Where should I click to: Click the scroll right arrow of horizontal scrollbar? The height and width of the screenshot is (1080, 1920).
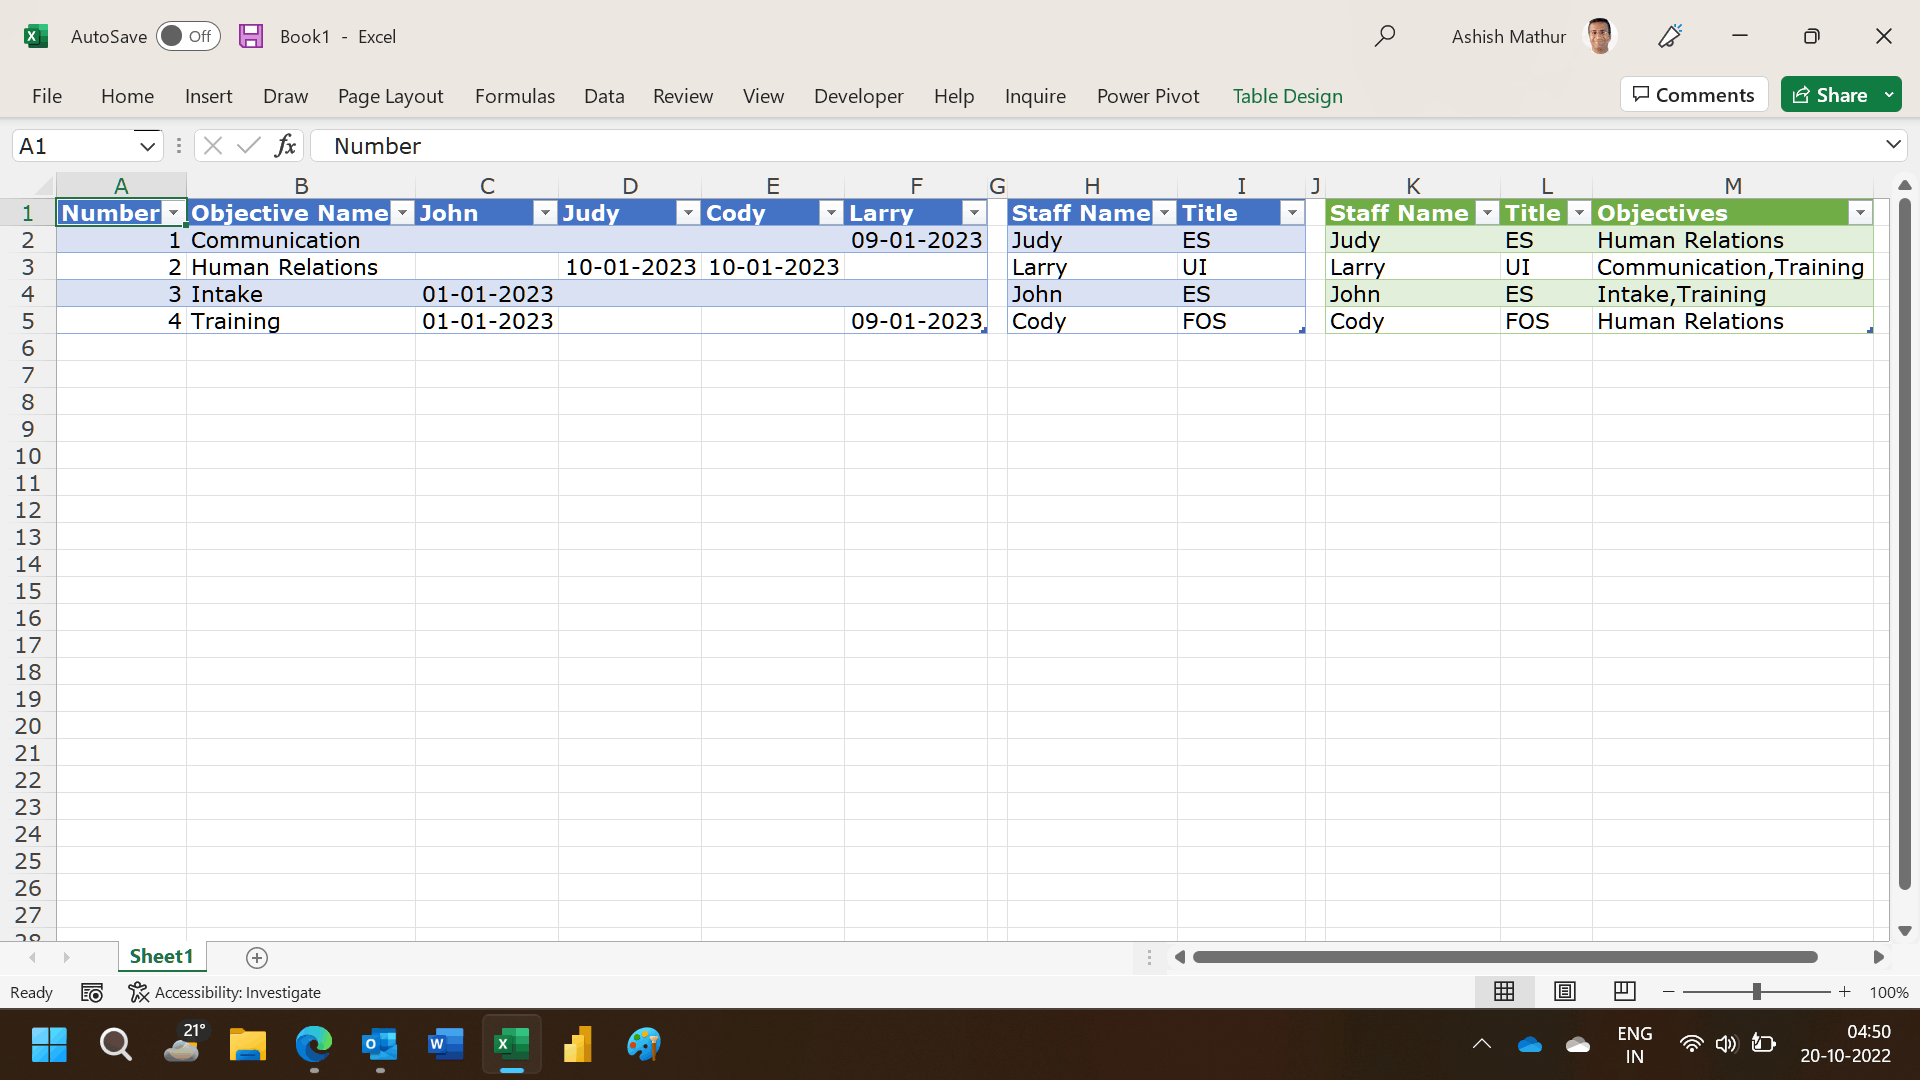[1878, 957]
